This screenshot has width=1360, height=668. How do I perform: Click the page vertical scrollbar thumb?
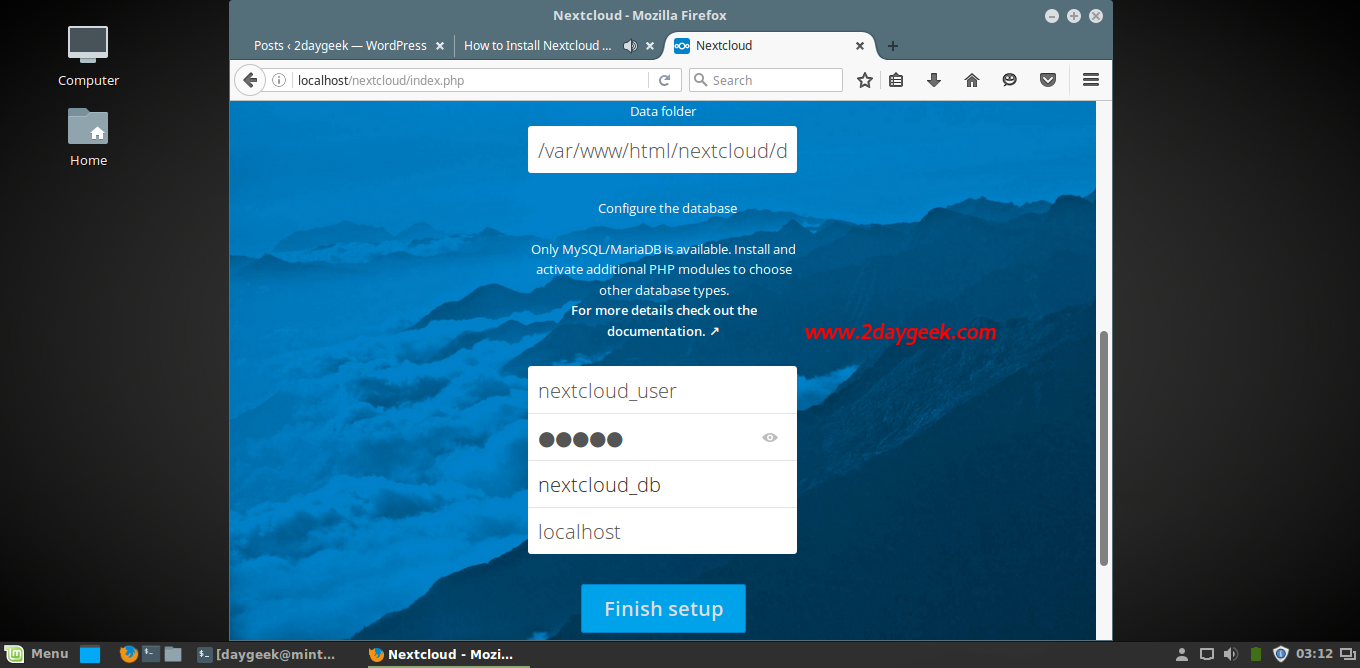pos(1104,448)
